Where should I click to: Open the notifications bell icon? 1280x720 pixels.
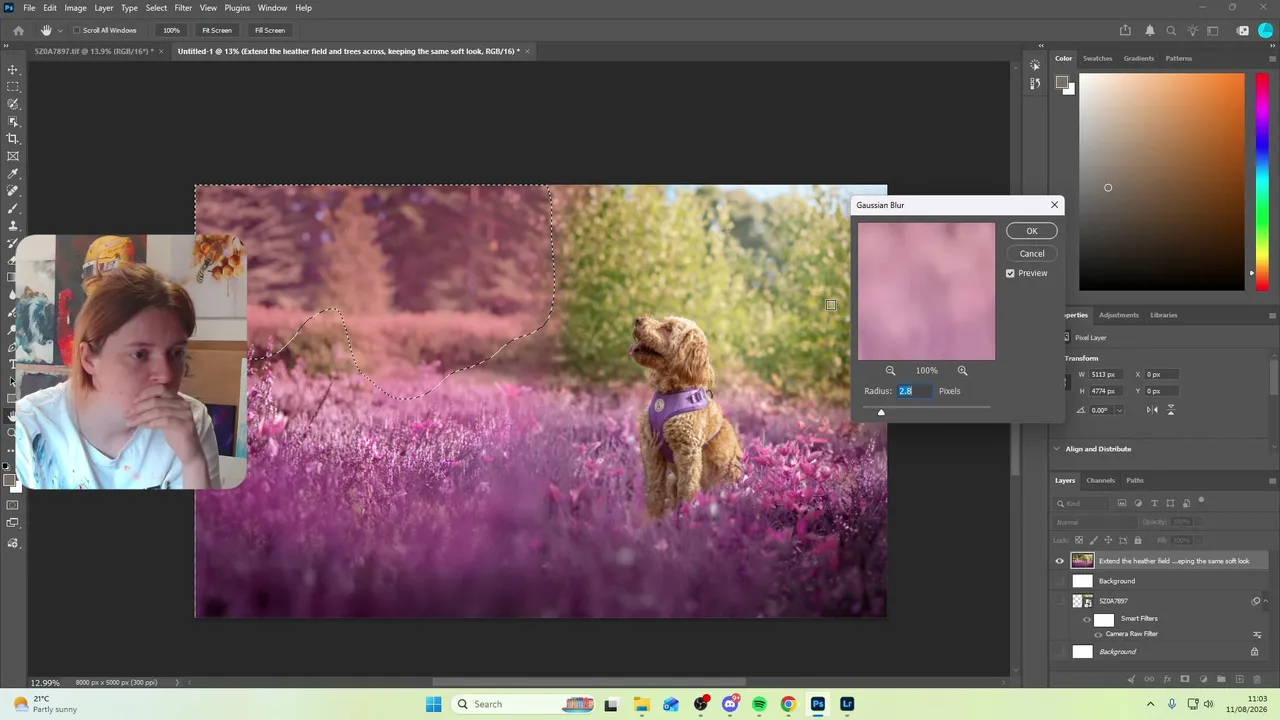[1150, 30]
